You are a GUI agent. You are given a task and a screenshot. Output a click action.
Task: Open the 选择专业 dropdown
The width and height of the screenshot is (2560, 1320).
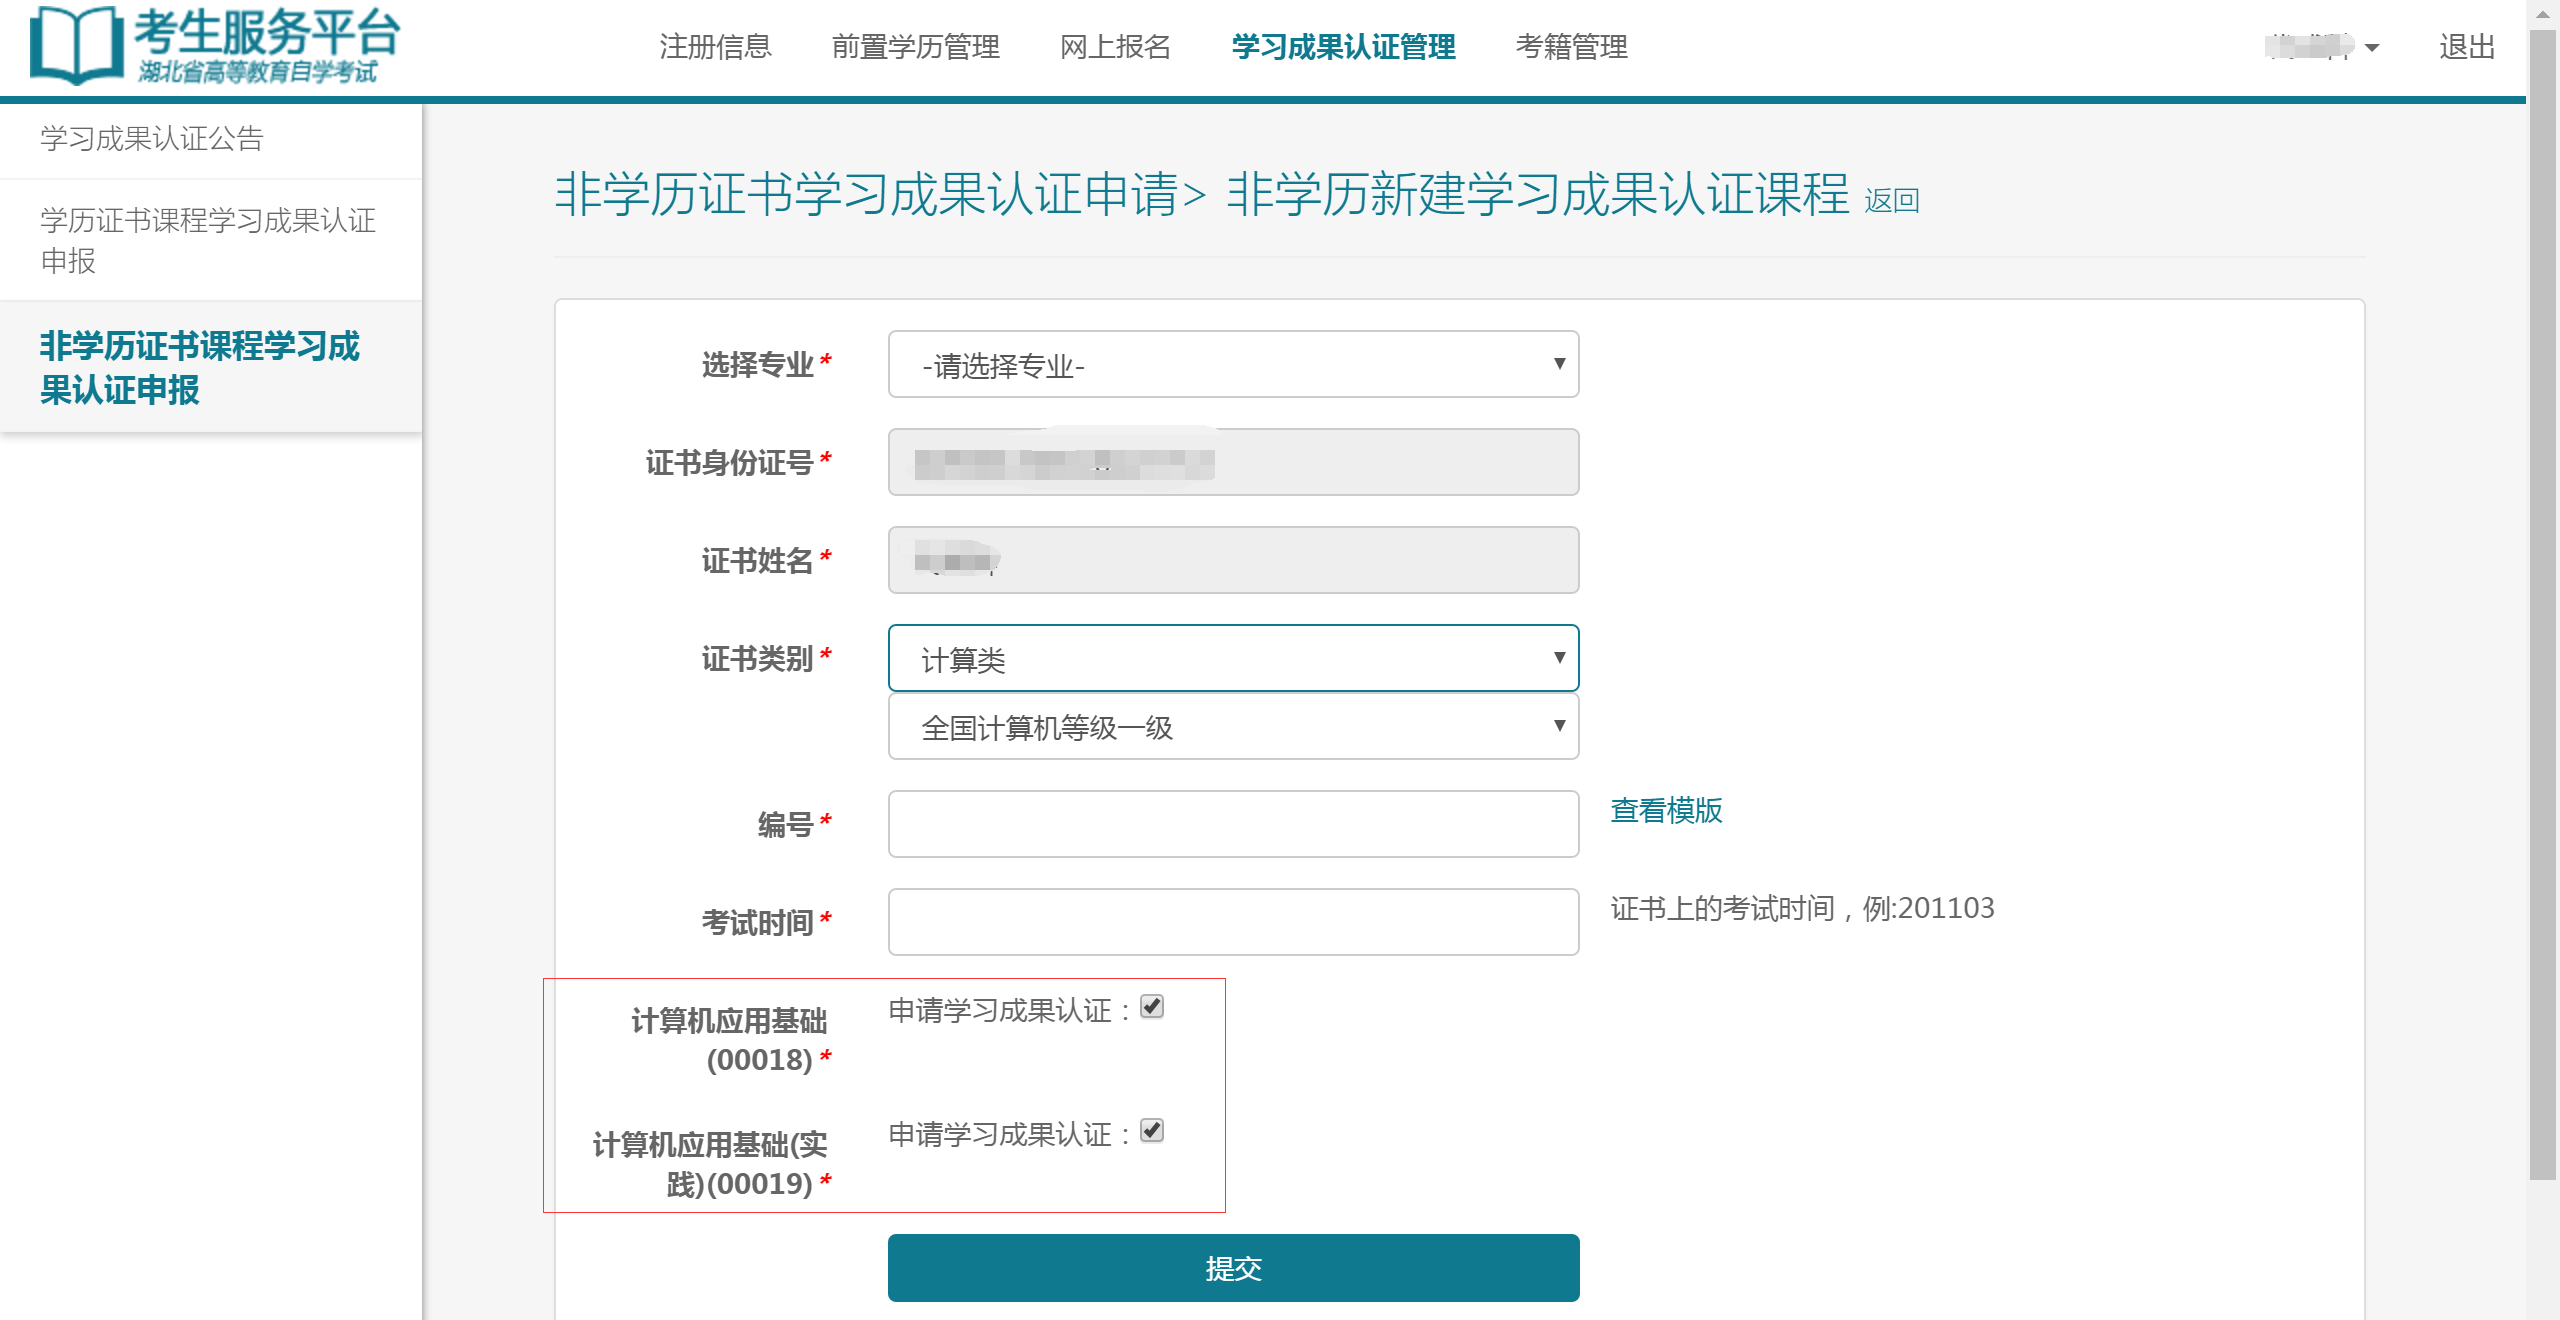click(1232, 364)
